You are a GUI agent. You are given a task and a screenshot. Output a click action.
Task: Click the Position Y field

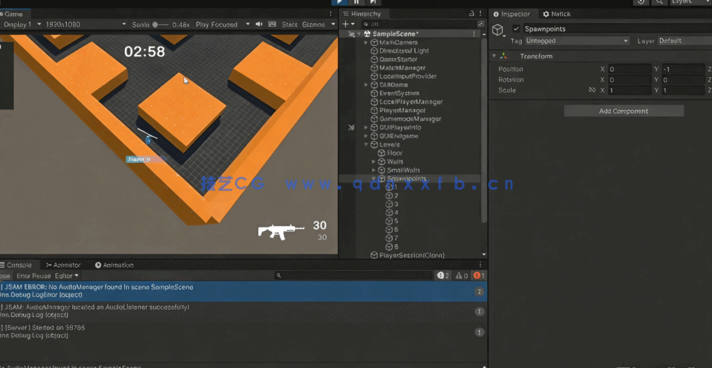683,69
